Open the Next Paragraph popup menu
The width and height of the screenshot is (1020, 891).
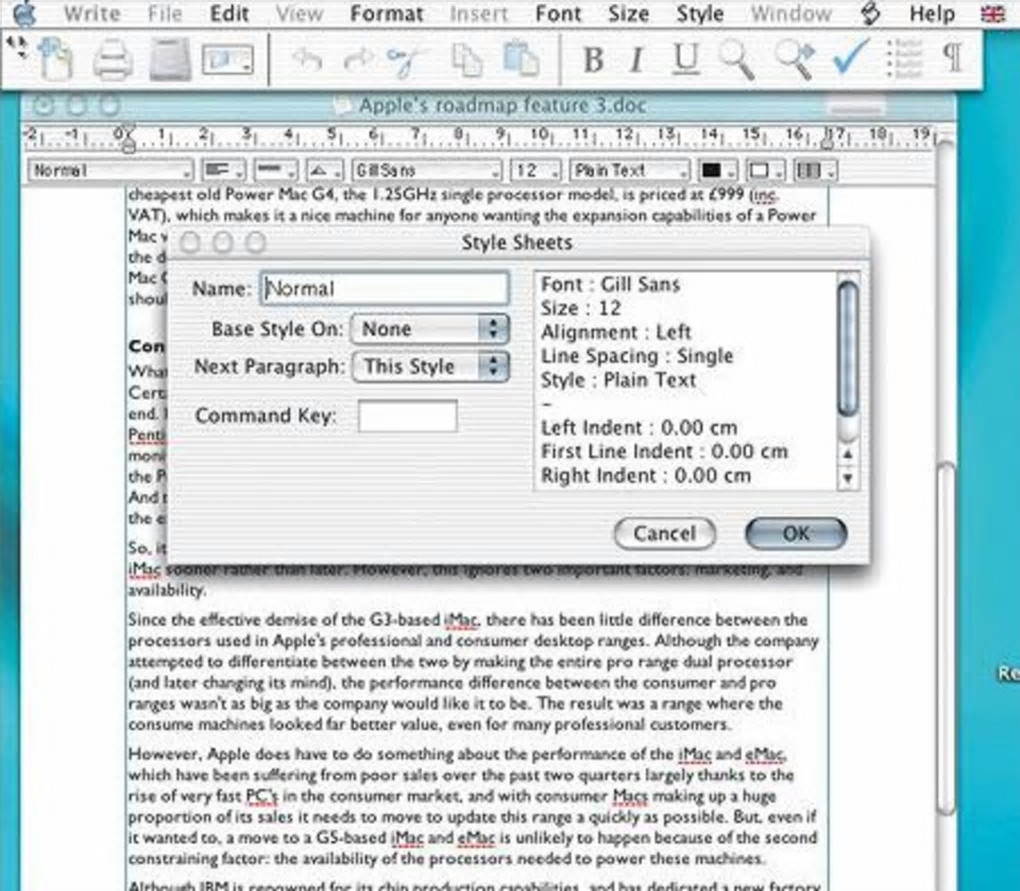(x=430, y=366)
